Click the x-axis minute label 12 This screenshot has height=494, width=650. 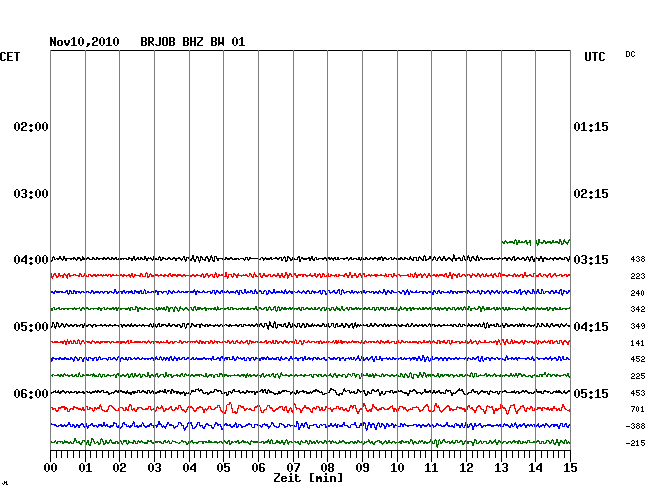(x=466, y=468)
